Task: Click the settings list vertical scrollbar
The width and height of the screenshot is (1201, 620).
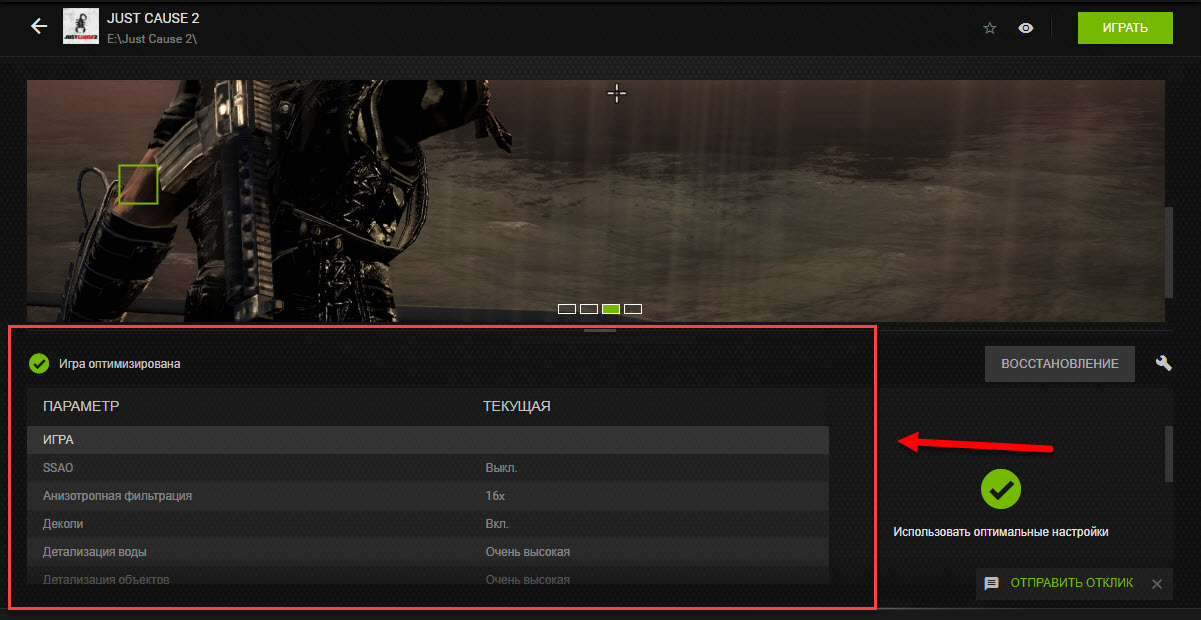Action: 1169,455
